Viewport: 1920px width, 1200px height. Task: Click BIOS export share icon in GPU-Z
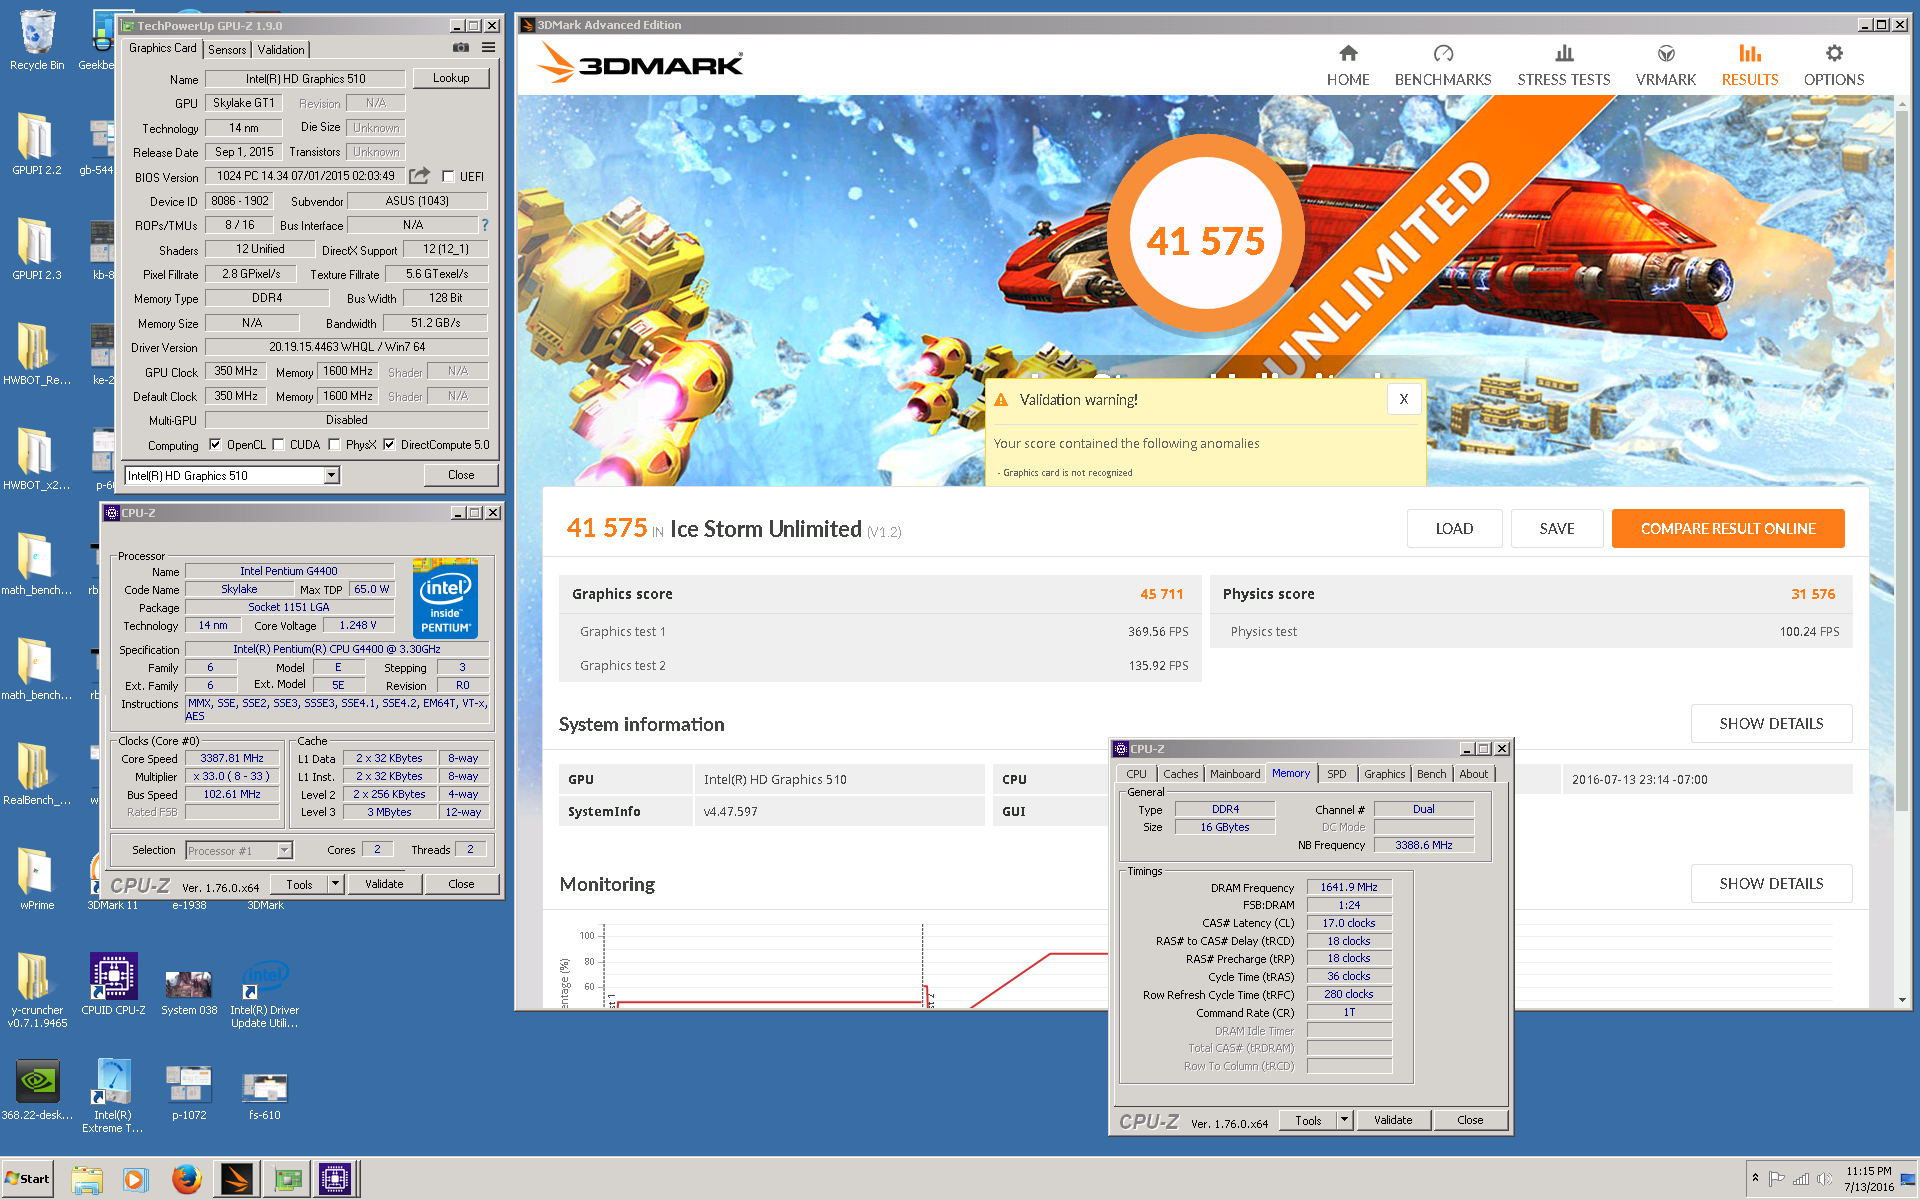420,176
